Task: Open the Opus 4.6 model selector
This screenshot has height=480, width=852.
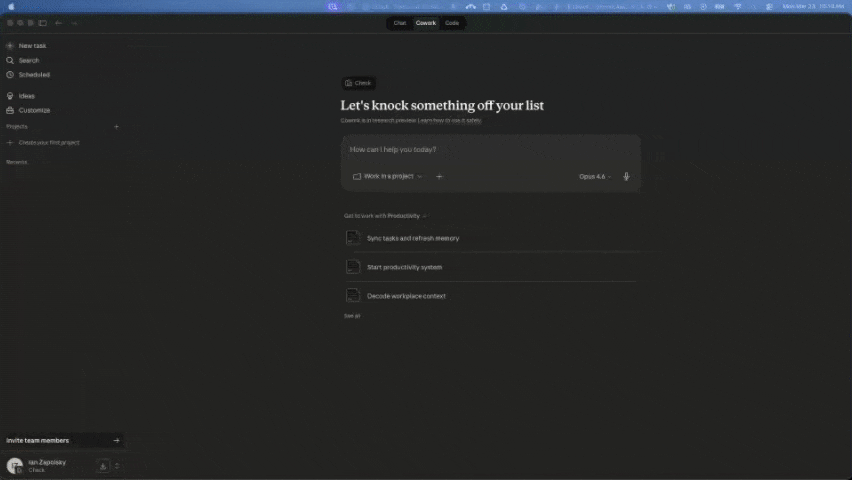Action: (595, 176)
